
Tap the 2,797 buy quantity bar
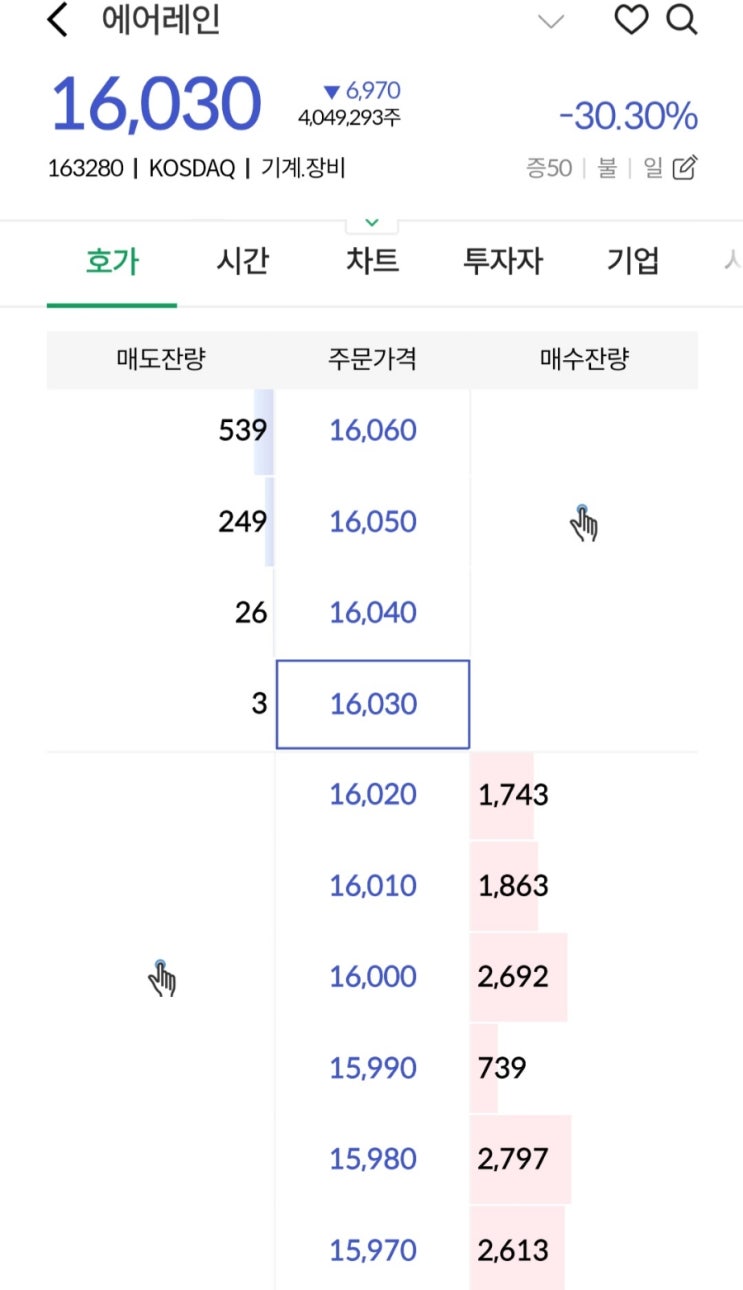click(x=520, y=1159)
